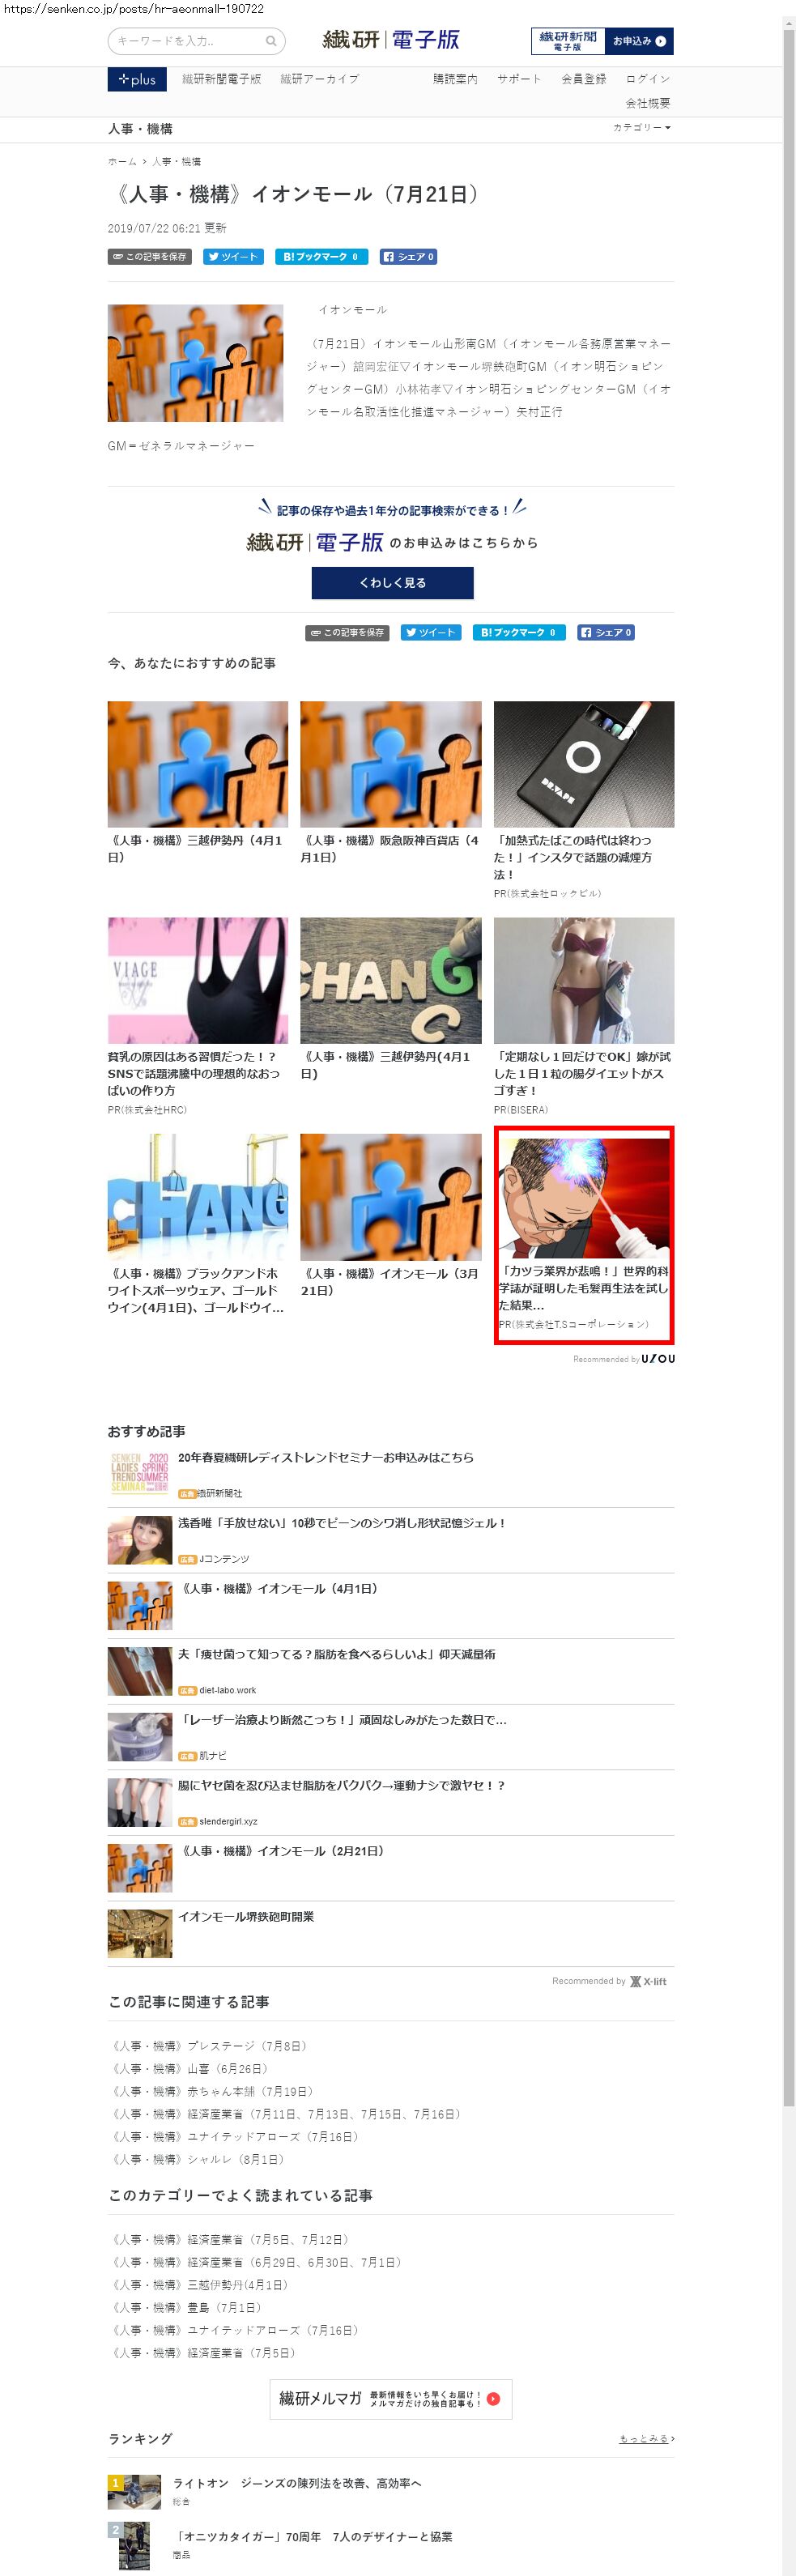
Task: Click the くわしく見る button
Action: tap(392, 583)
